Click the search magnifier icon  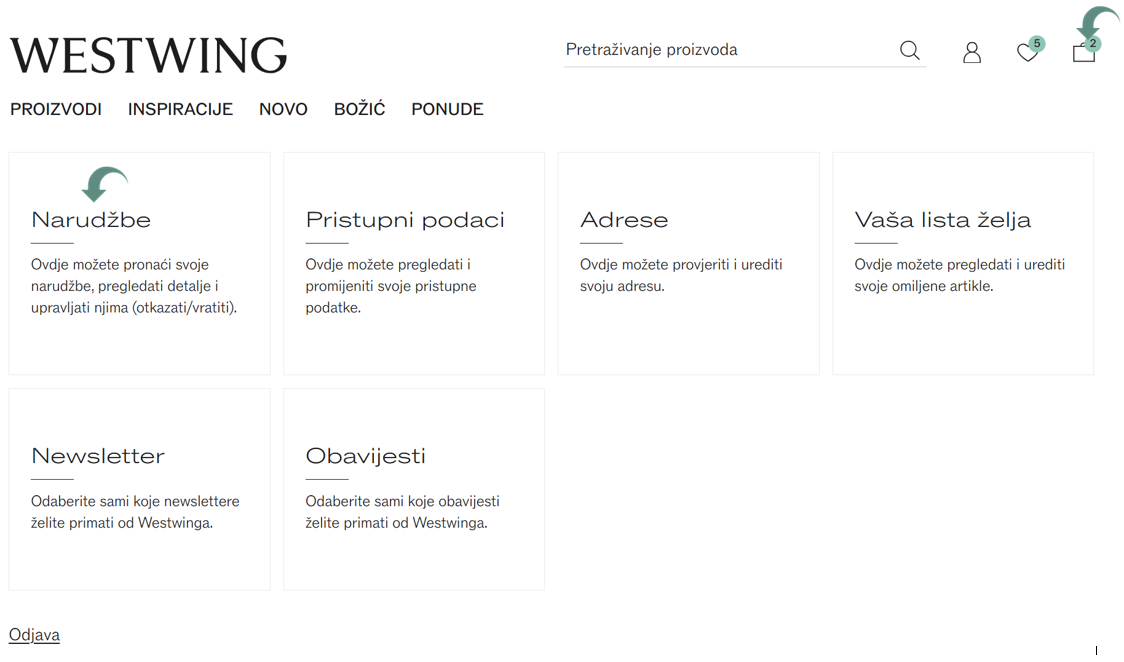coord(910,50)
